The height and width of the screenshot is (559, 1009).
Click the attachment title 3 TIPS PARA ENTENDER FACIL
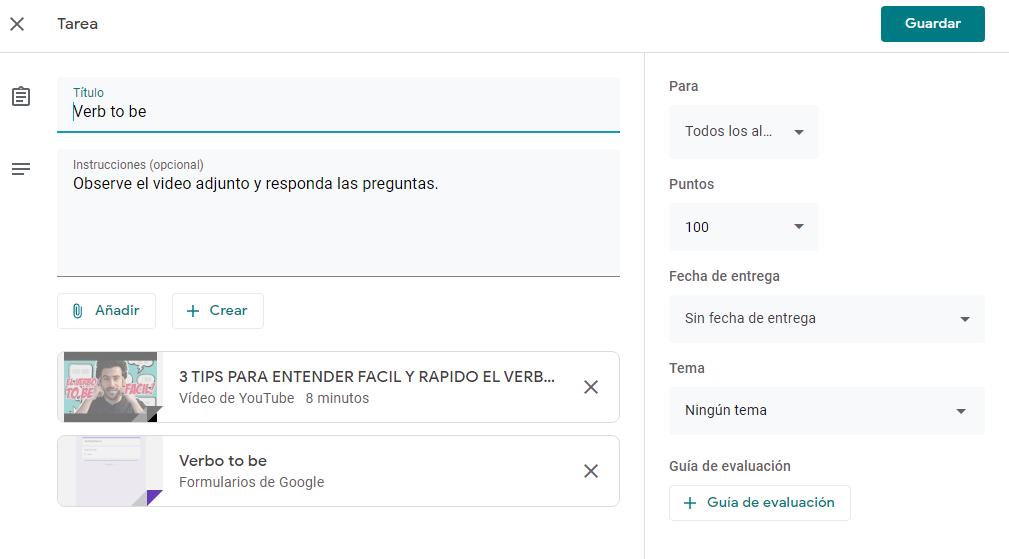click(x=367, y=376)
